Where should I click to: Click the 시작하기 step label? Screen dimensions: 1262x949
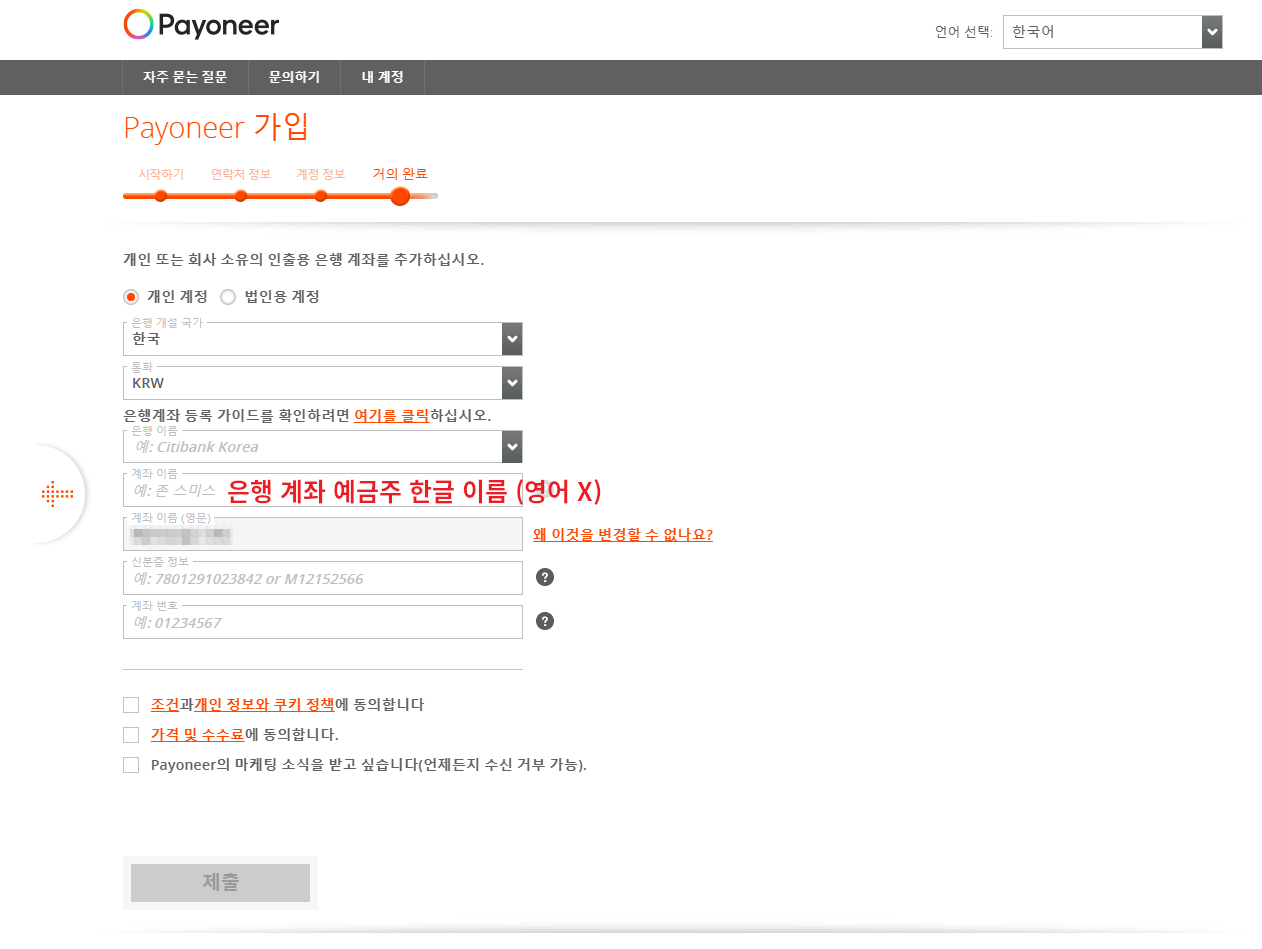[x=161, y=174]
